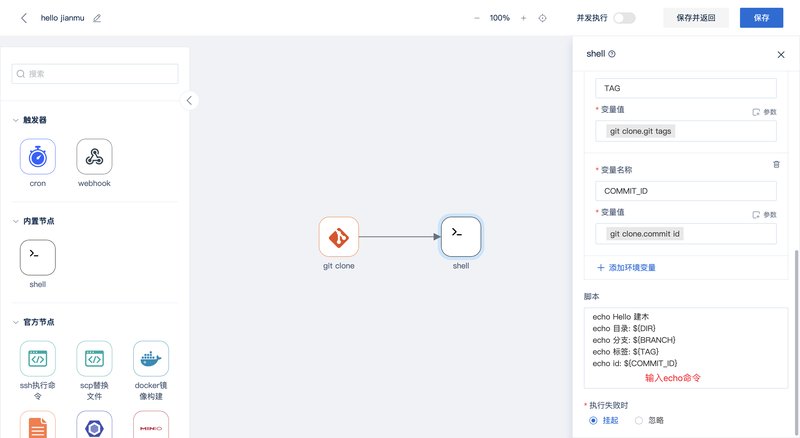Collapse the 官方节点 section
800x438 pixels.
point(15,322)
